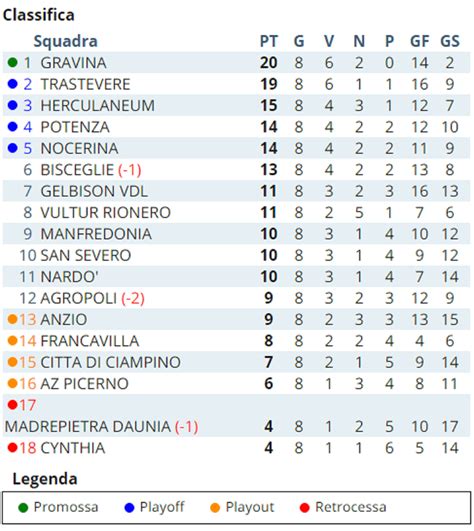Select the PT column header
The image size is (474, 531).
(x=268, y=41)
